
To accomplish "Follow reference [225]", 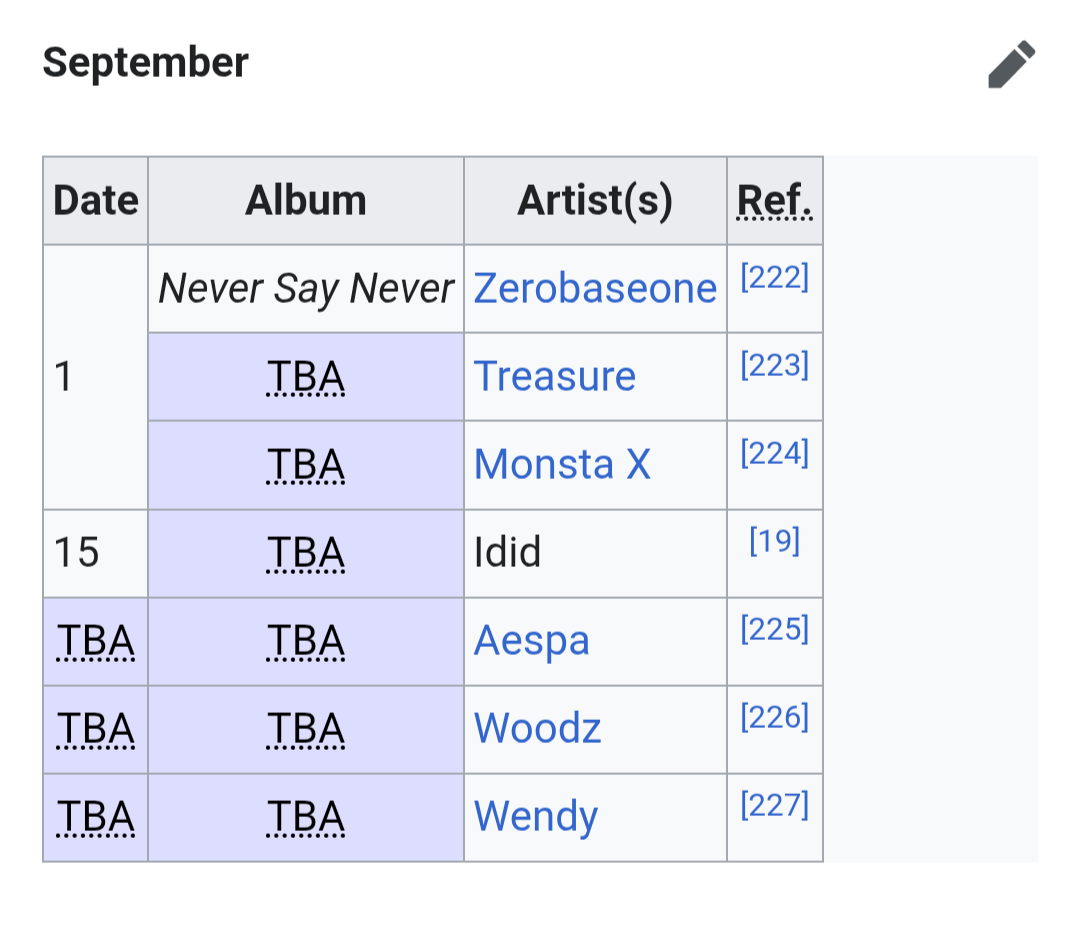I will pyautogui.click(x=774, y=629).
